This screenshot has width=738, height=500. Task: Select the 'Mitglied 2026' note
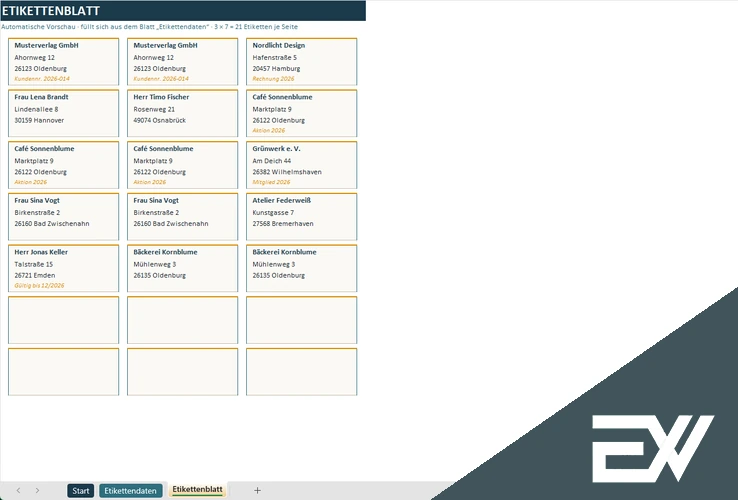271,182
